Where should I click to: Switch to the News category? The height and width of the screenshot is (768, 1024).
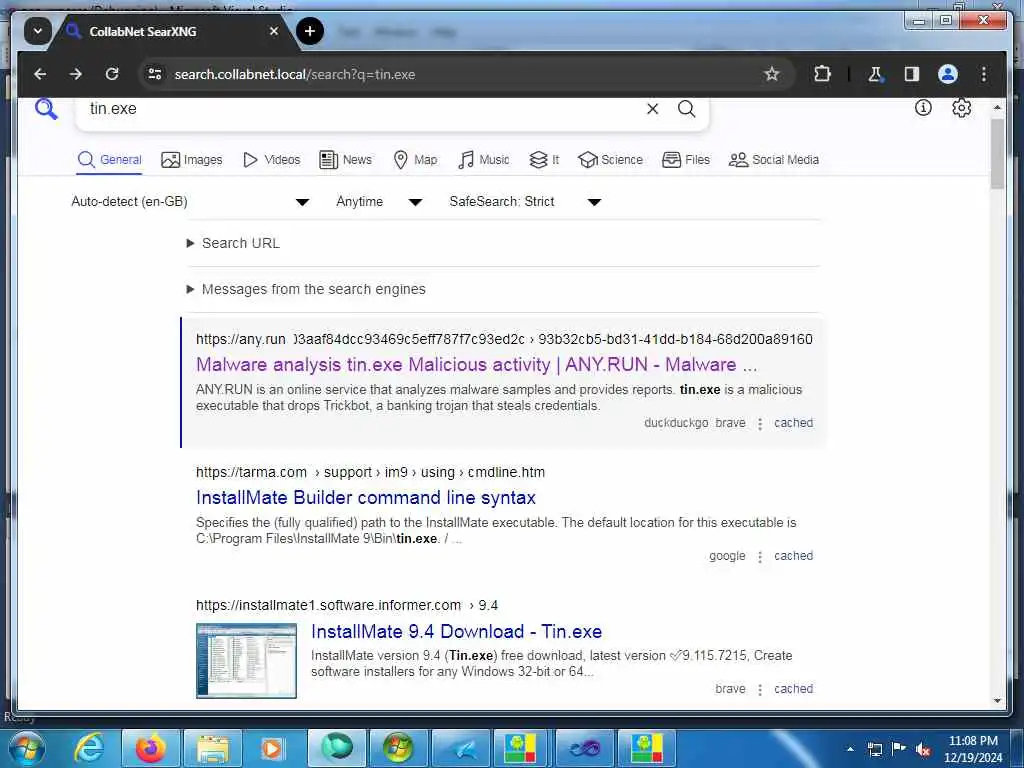(x=345, y=160)
